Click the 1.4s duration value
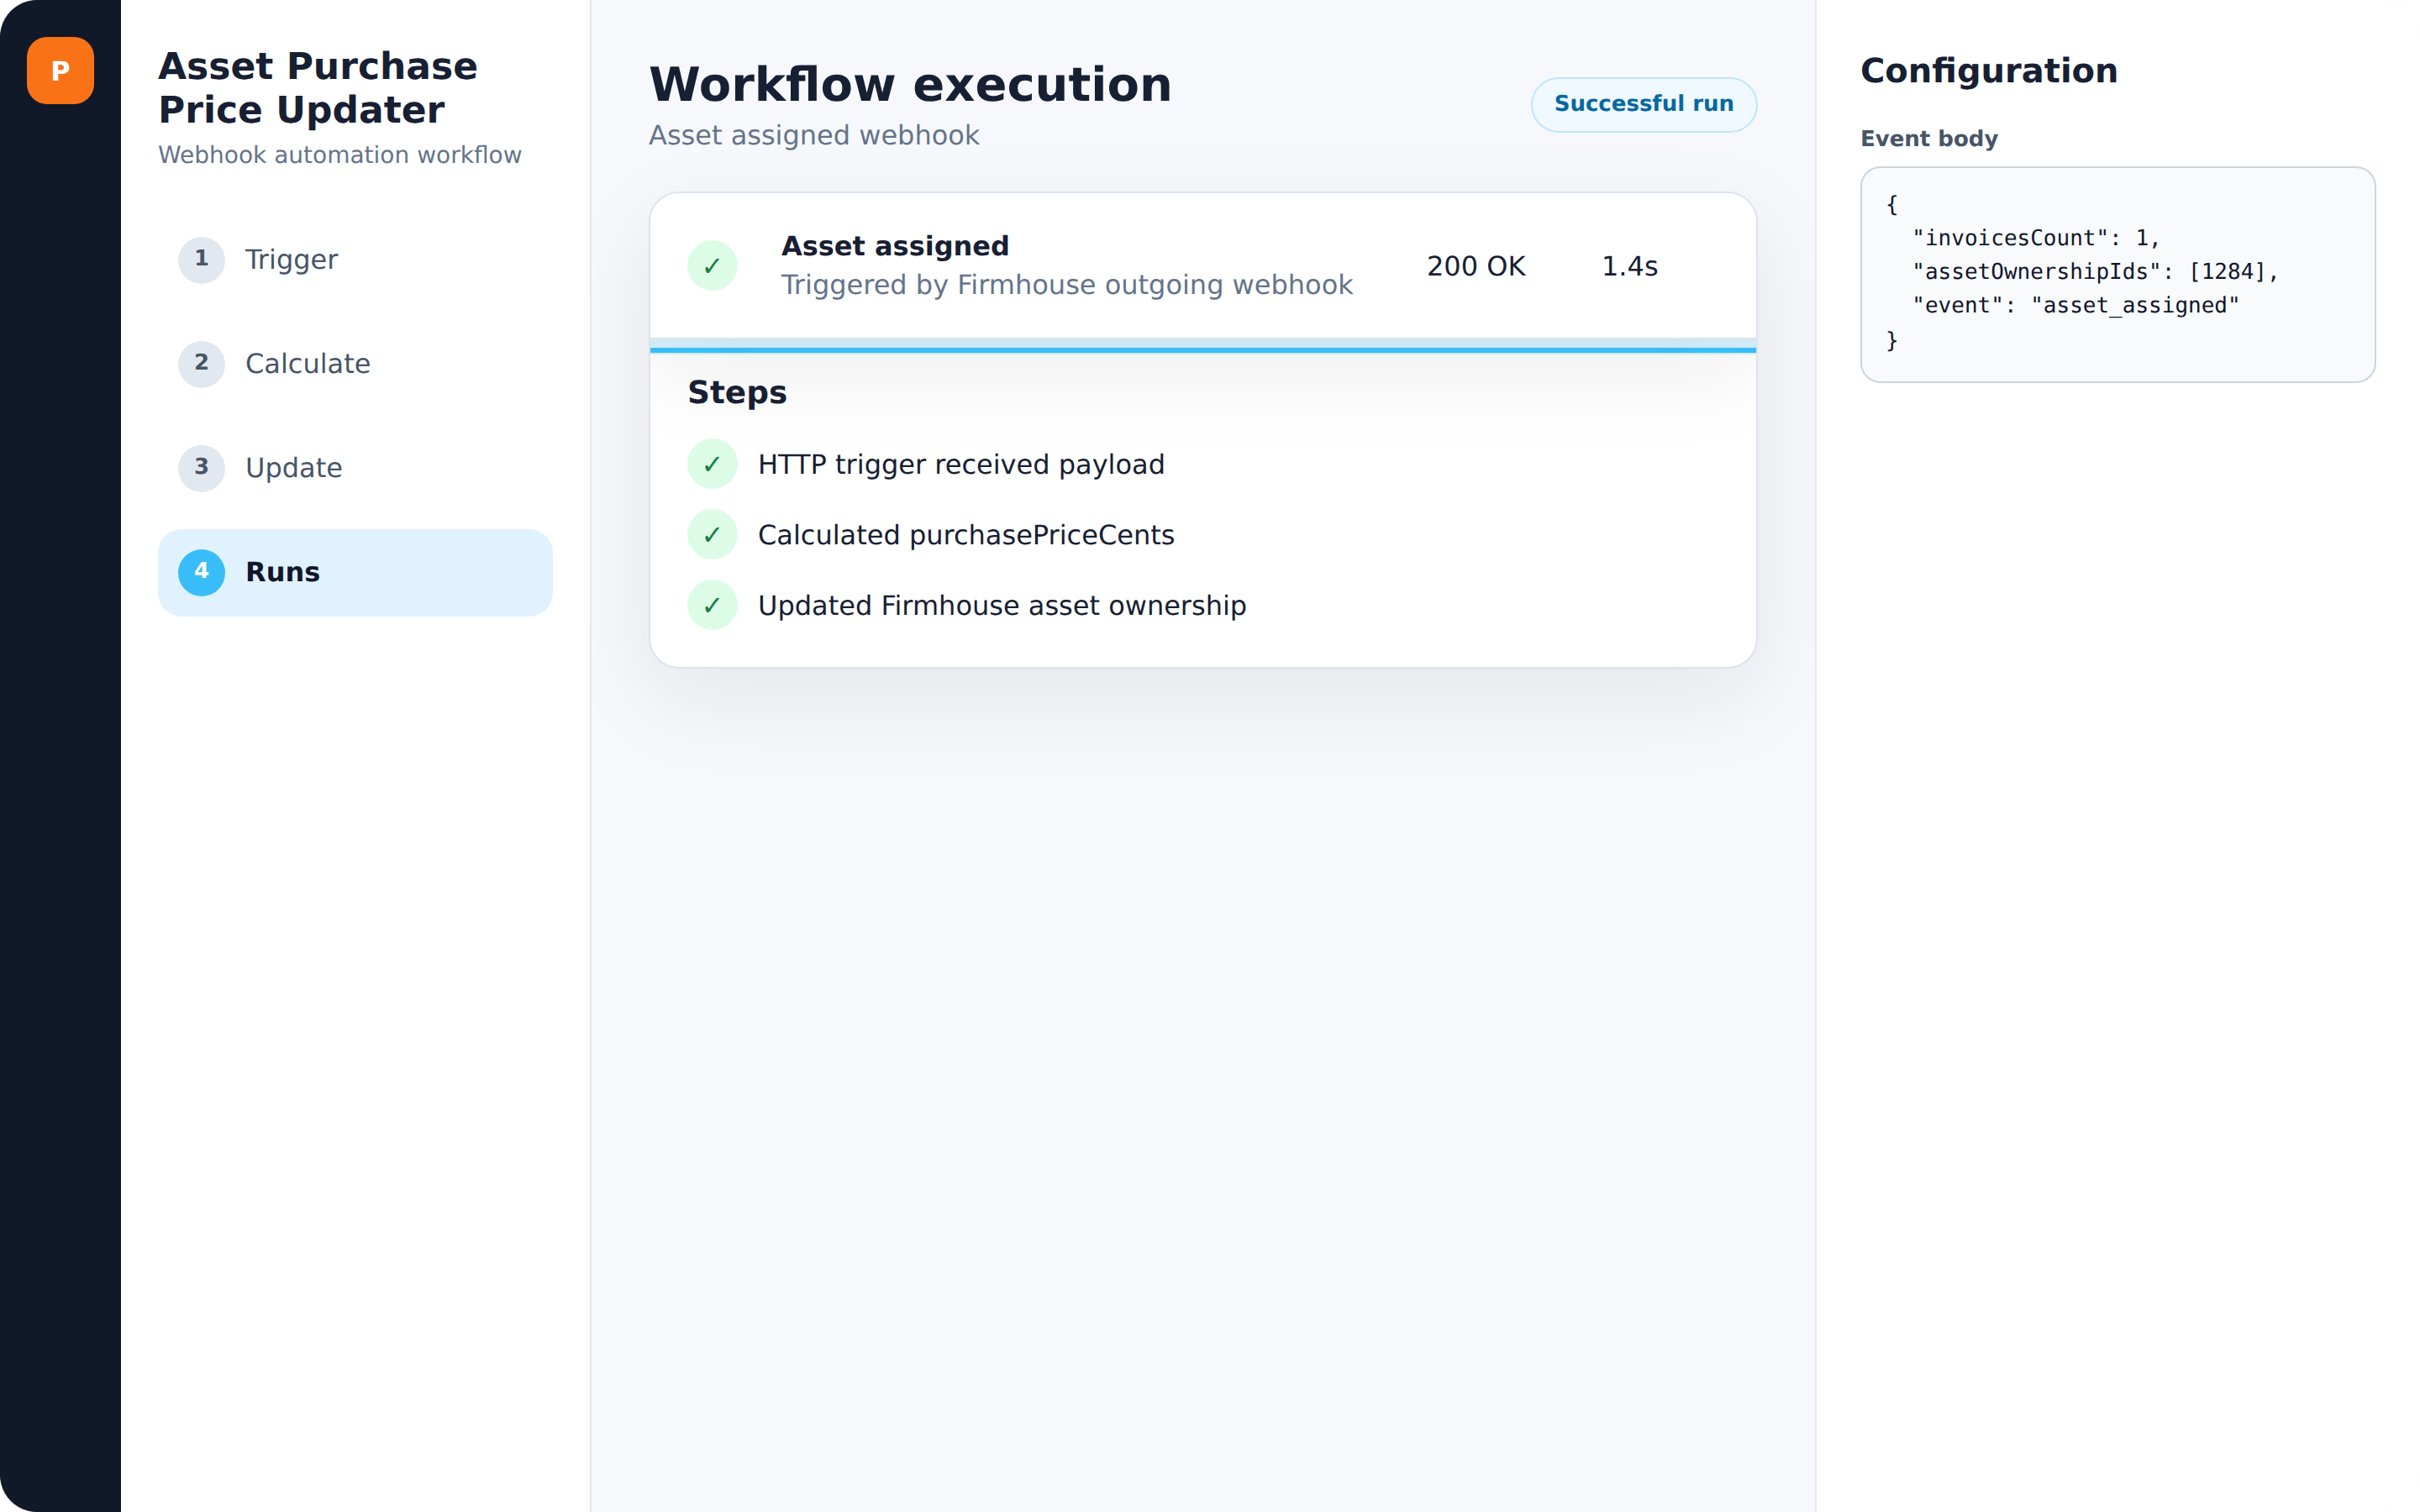Image resolution: width=2420 pixels, height=1512 pixels. pos(1630,266)
